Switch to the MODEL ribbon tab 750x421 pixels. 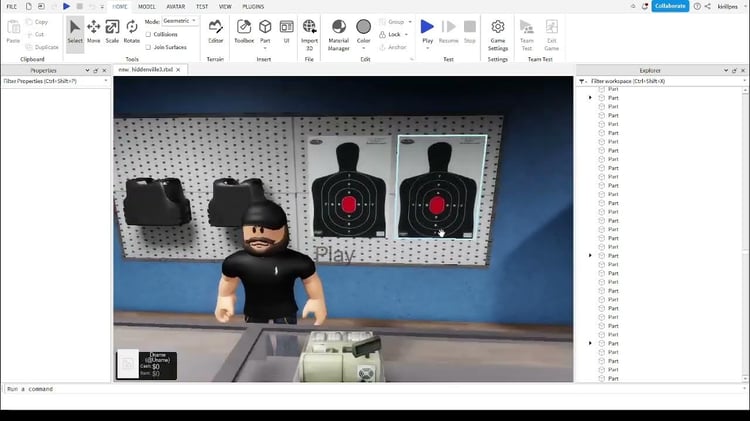[x=147, y=7]
